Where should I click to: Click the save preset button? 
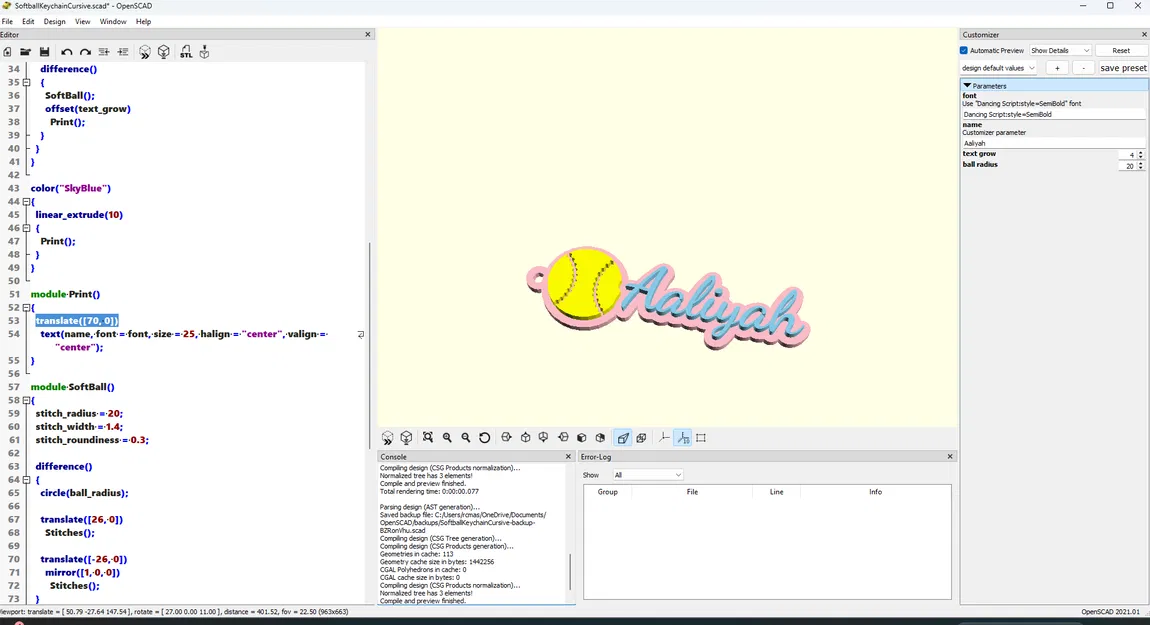coord(1123,68)
